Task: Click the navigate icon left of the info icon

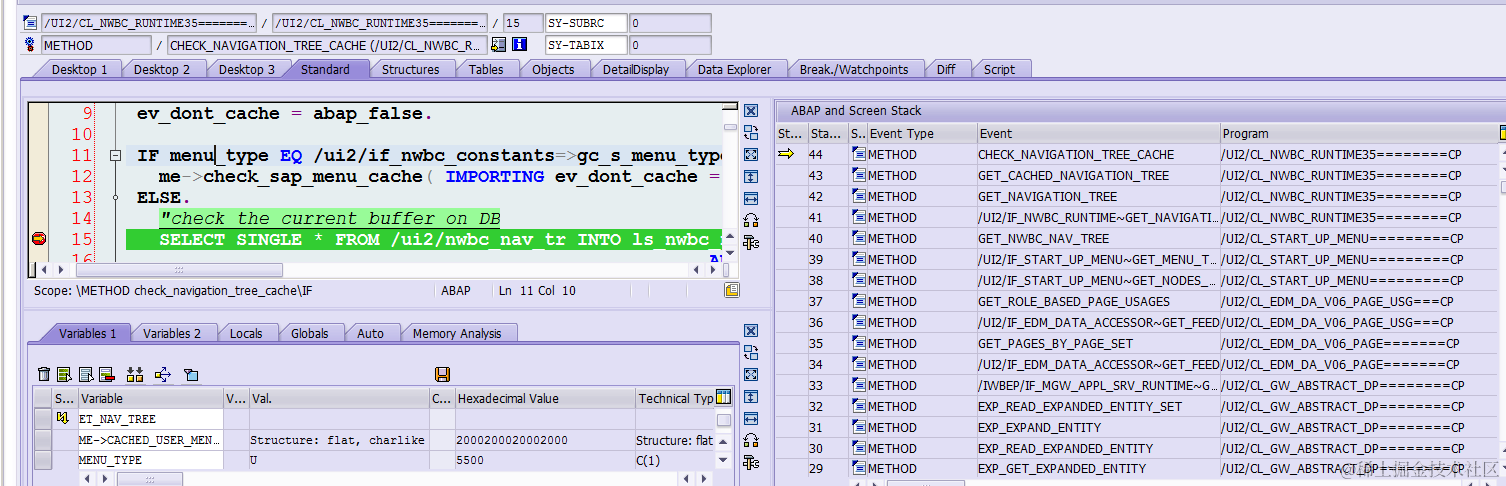Action: point(498,45)
